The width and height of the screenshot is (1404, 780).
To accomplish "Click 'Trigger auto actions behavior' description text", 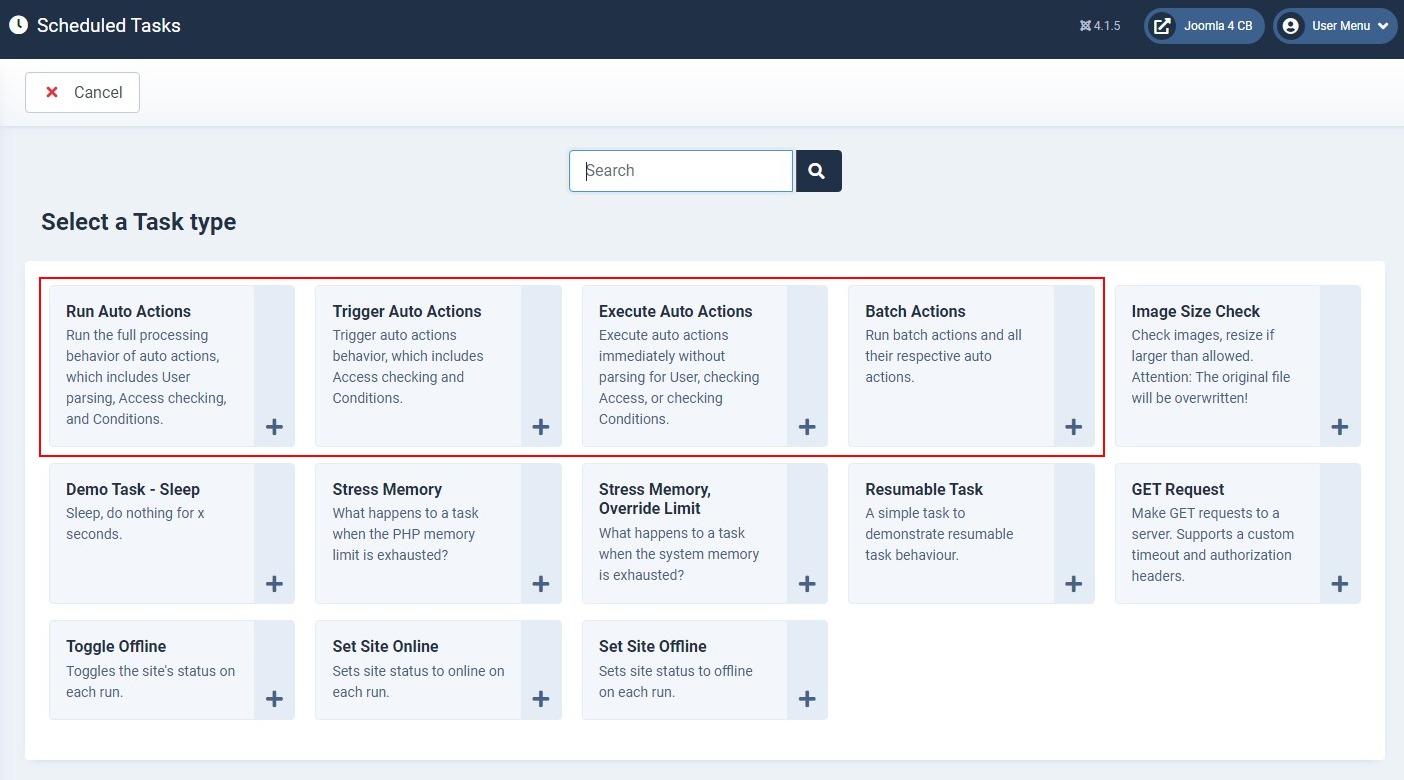I will (408, 367).
